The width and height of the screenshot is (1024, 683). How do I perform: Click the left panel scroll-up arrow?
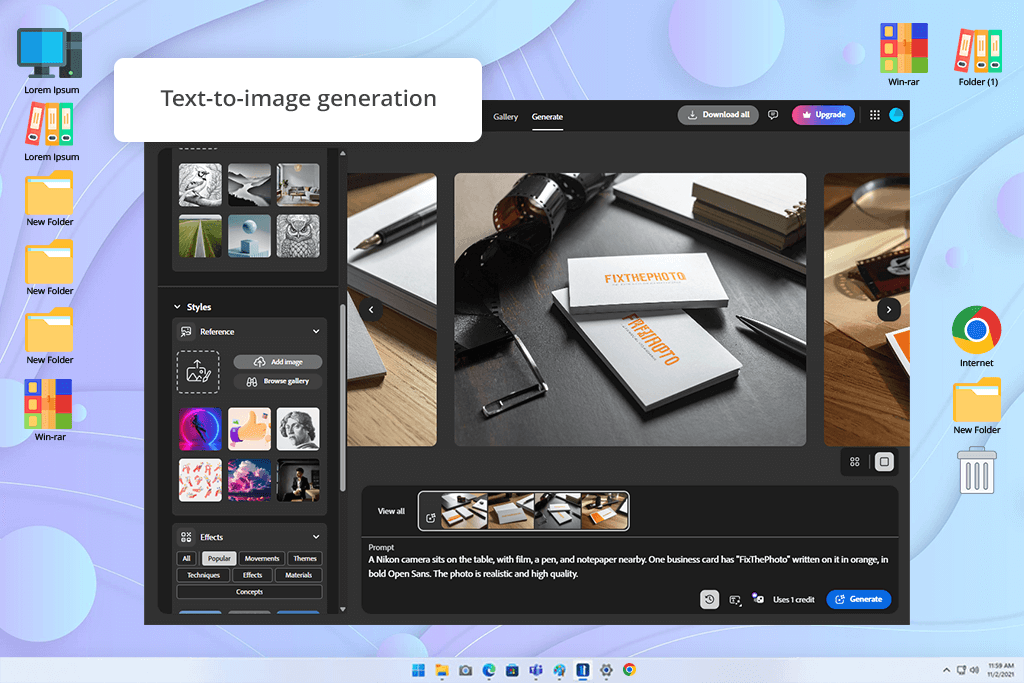[x=343, y=153]
